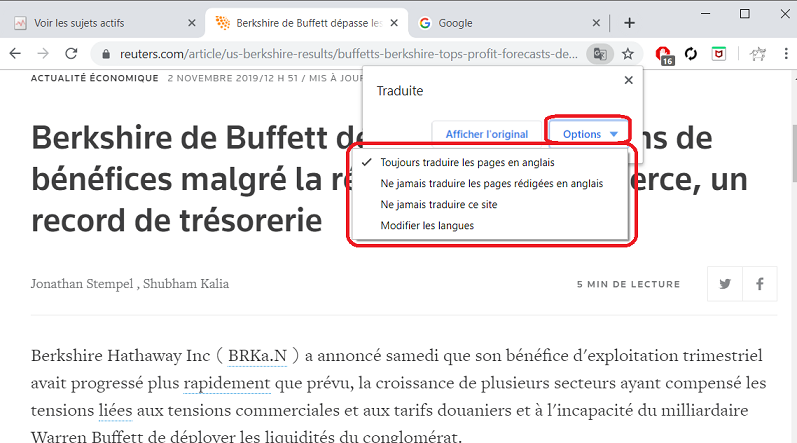This screenshot has width=797, height=443.
Task: Open the red shield extension icon
Action: pos(719,53)
